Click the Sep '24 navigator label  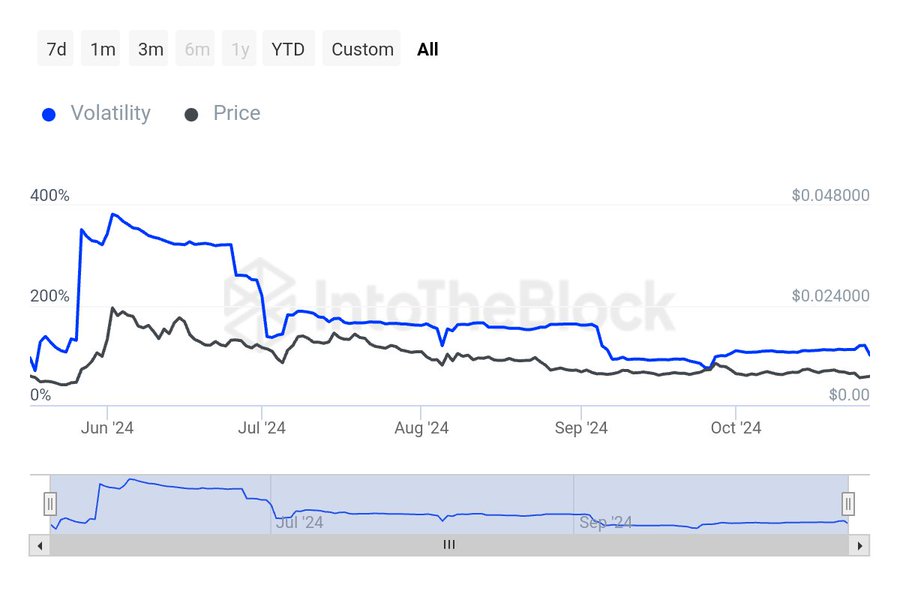(x=606, y=522)
